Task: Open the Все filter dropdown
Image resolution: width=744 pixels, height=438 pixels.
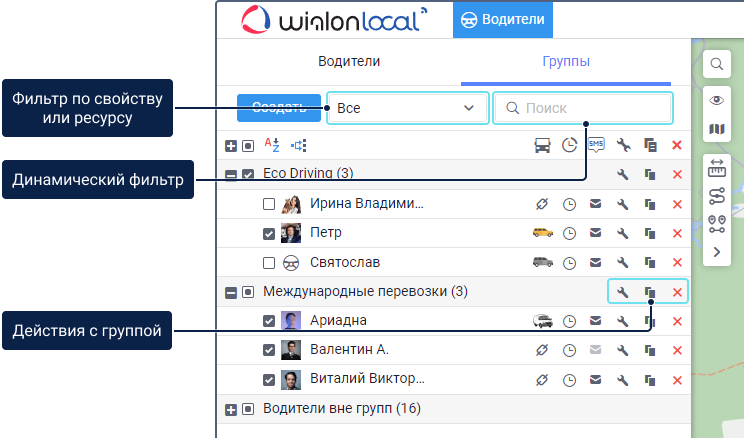Action: point(408,108)
